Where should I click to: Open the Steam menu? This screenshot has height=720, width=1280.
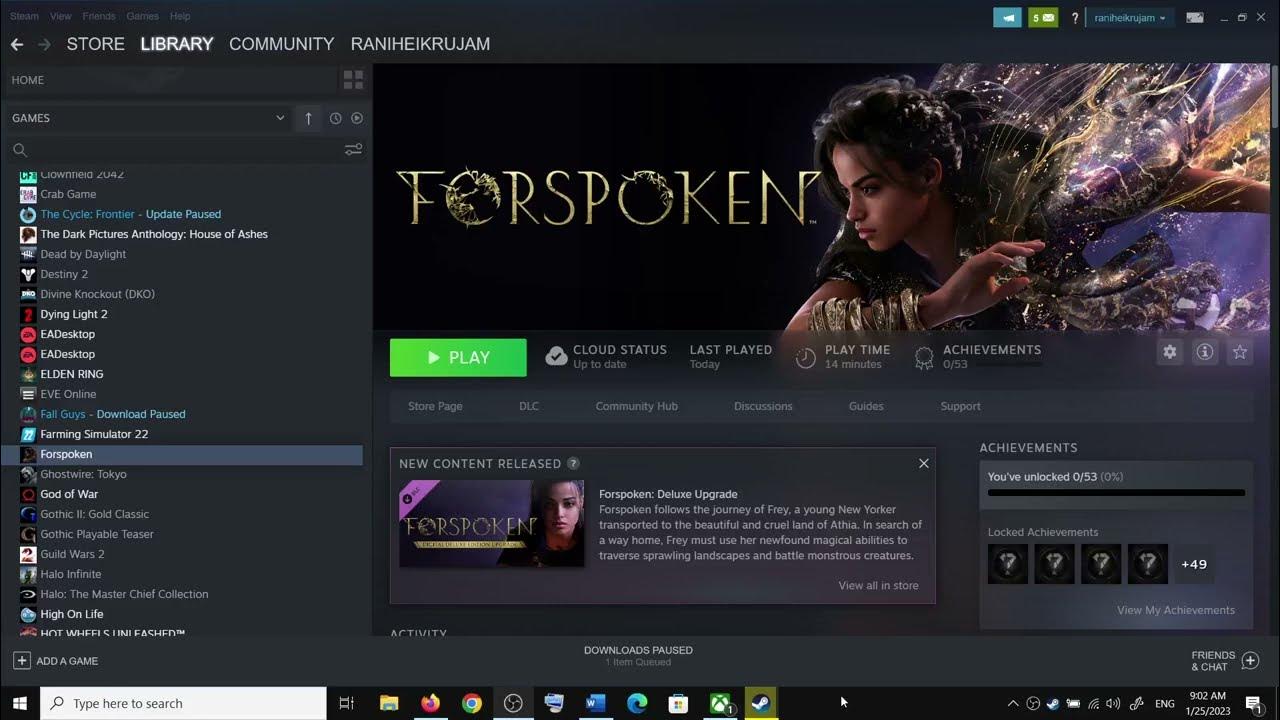[x=24, y=17]
